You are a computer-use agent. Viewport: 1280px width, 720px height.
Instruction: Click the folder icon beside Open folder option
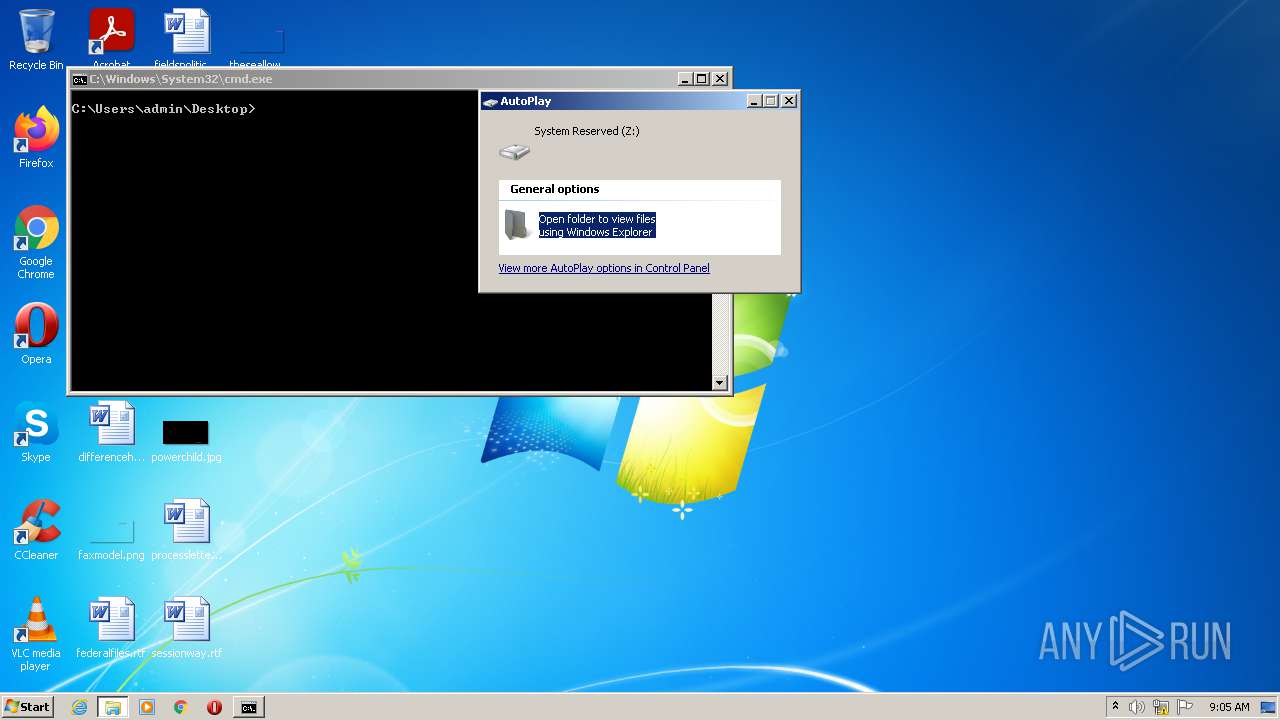(x=517, y=224)
